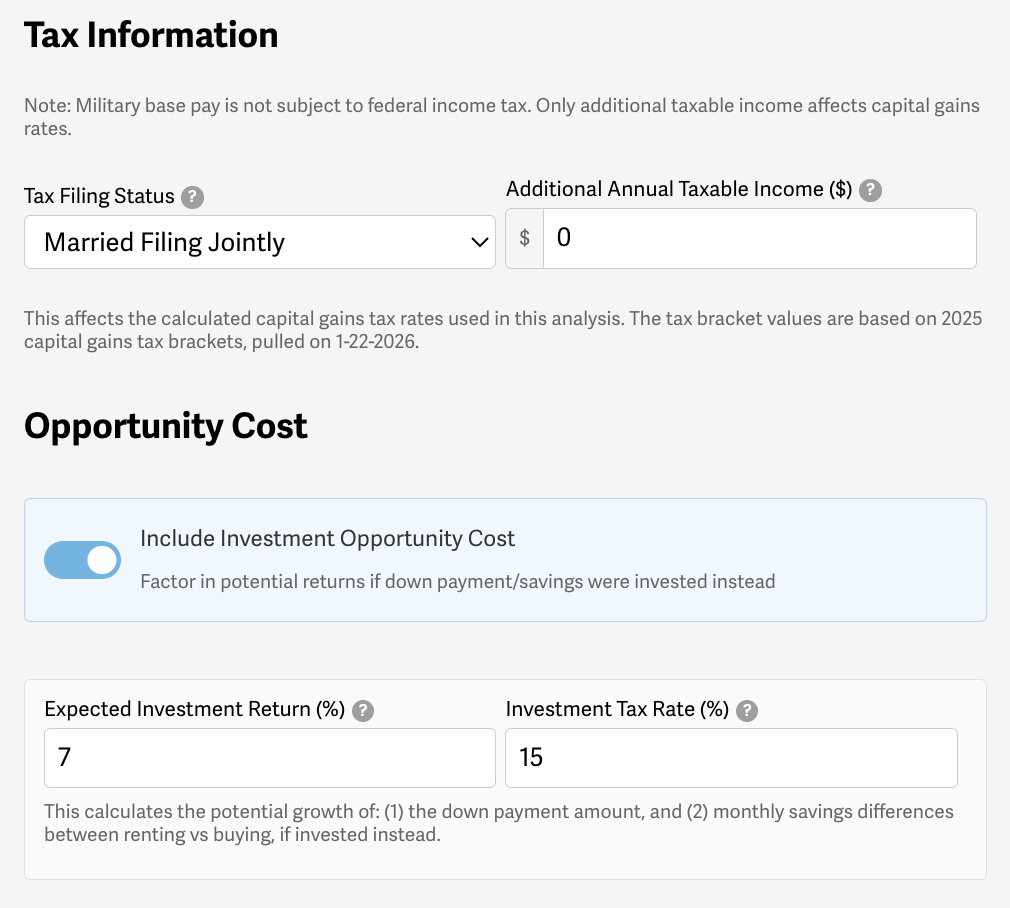
Task: Click the Include Investment Opportunity Cost label text
Action: point(327,539)
